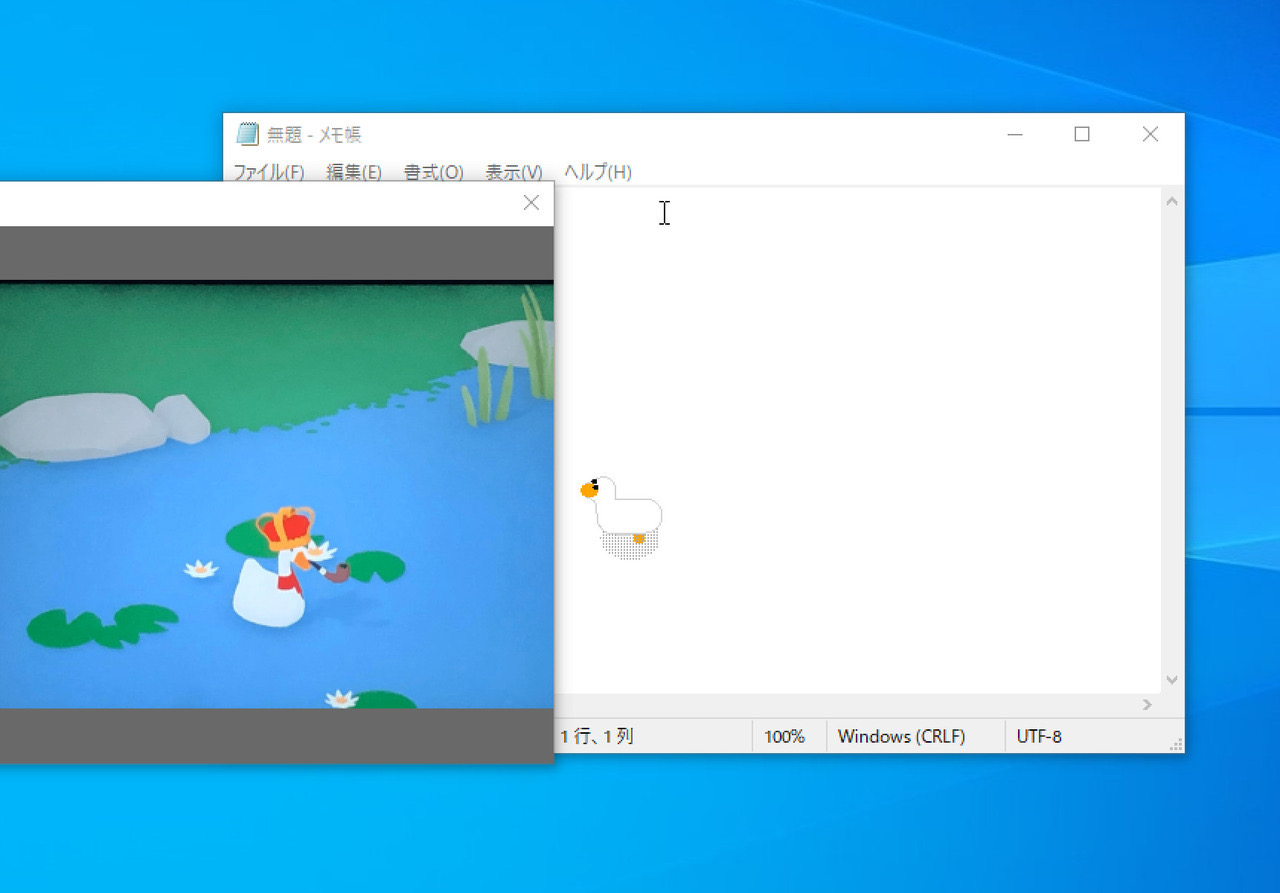Click the resize grip in Notepad's corner
The width and height of the screenshot is (1280, 893).
coord(1176,744)
